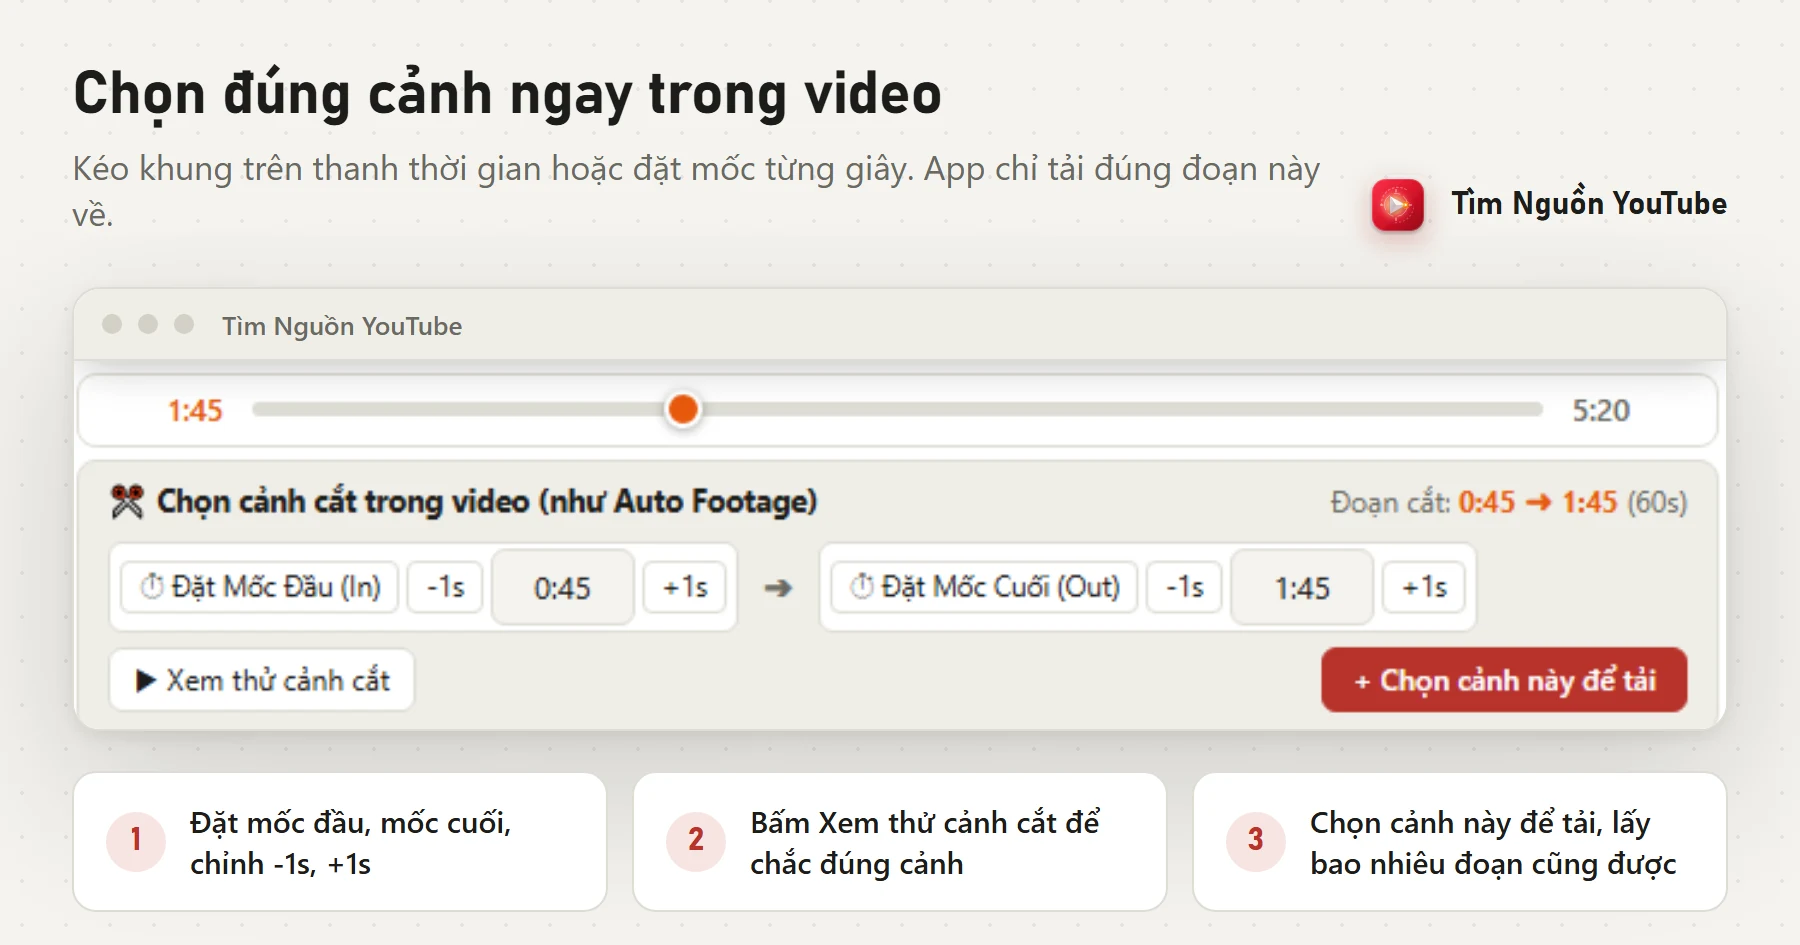The width and height of the screenshot is (1800, 945).
Task: Click the card Chọn cảnh này để tải, lấy
Action: click(x=1460, y=842)
